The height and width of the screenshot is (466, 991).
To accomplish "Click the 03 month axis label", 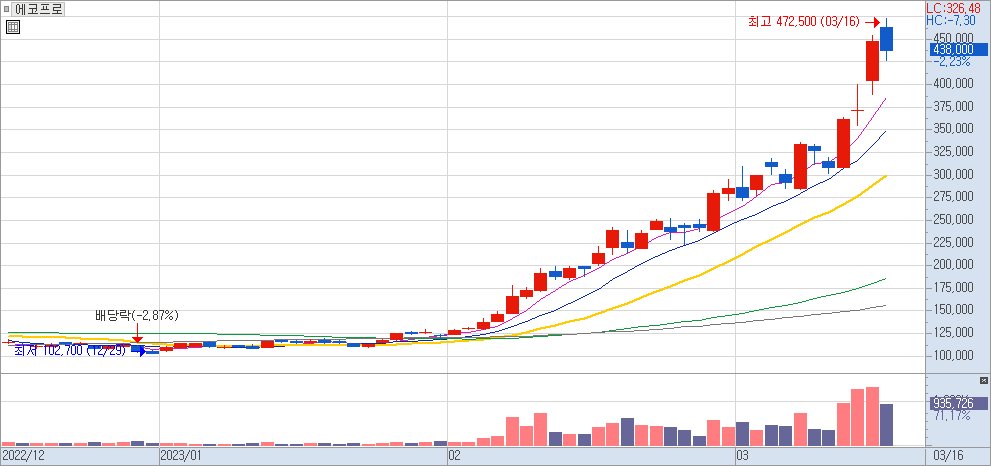I will click(742, 455).
